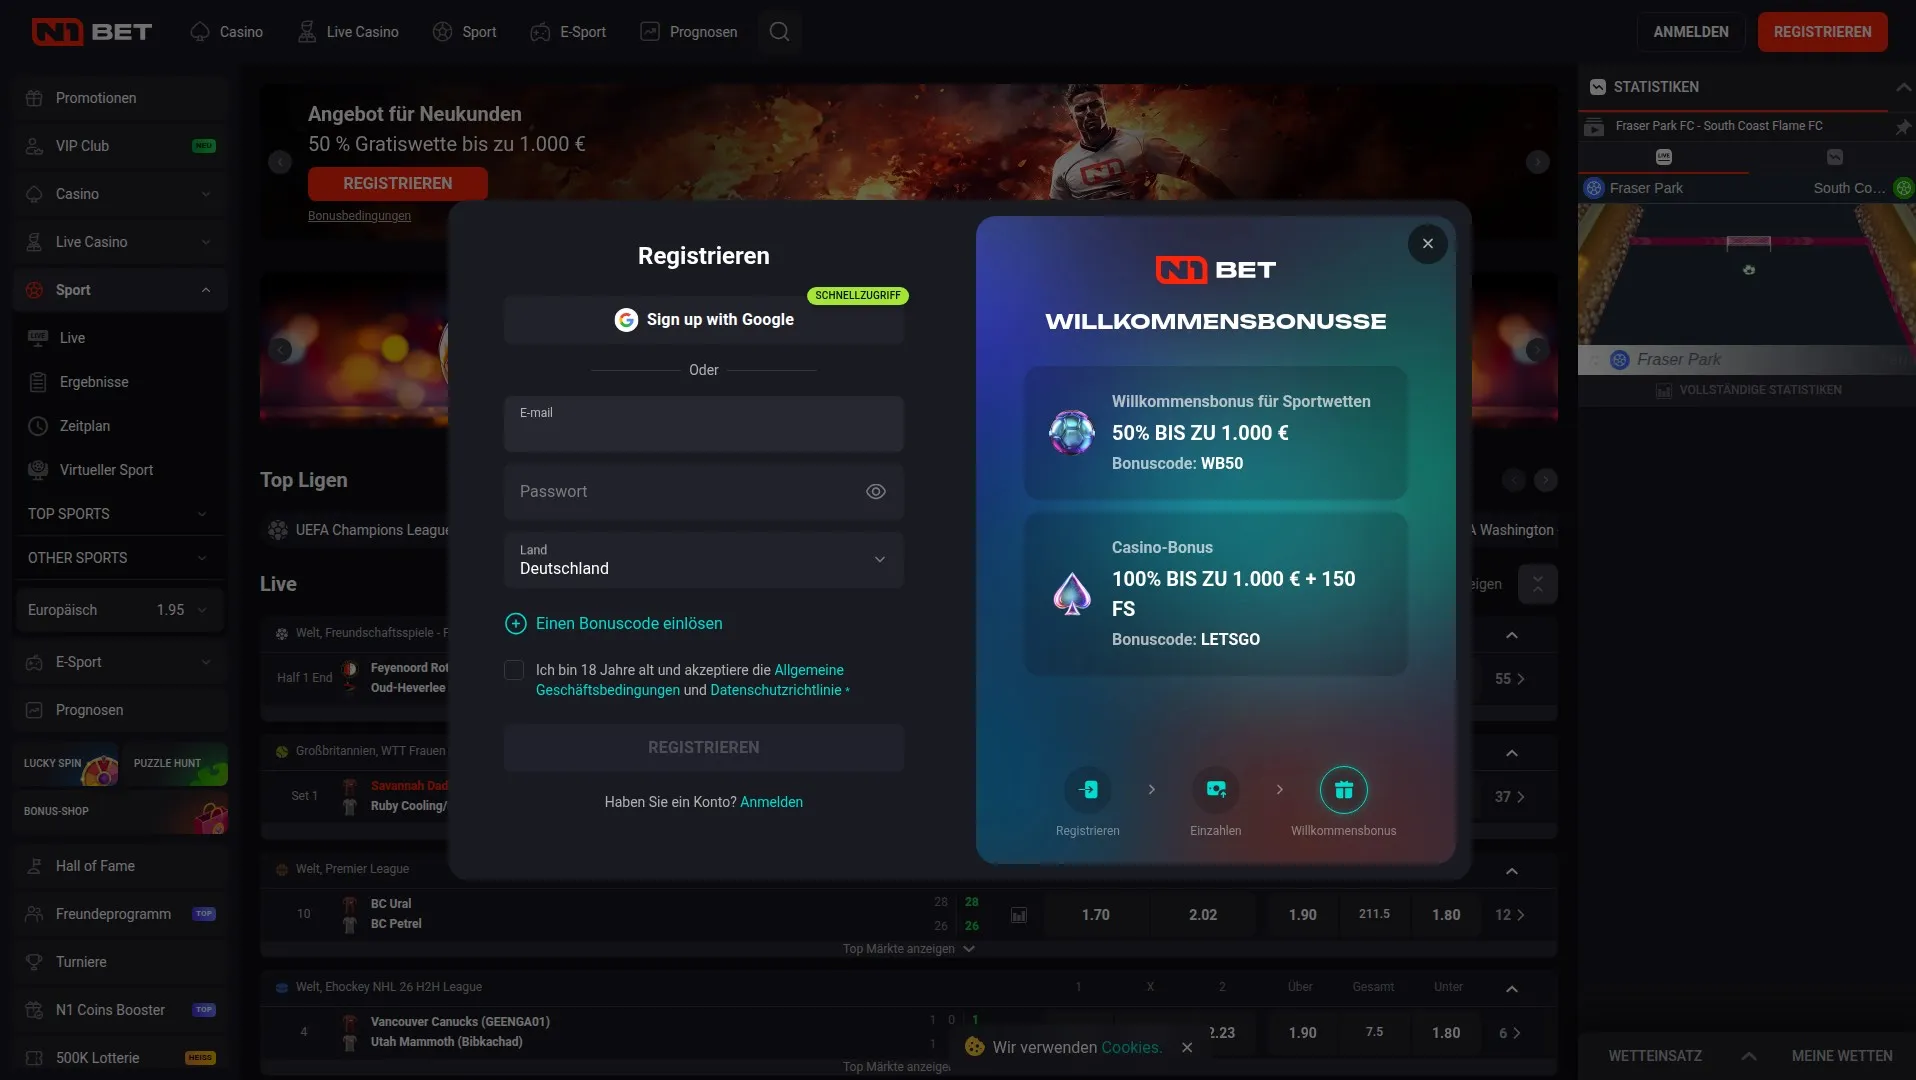Open the search magnifier in top bar

point(779,32)
